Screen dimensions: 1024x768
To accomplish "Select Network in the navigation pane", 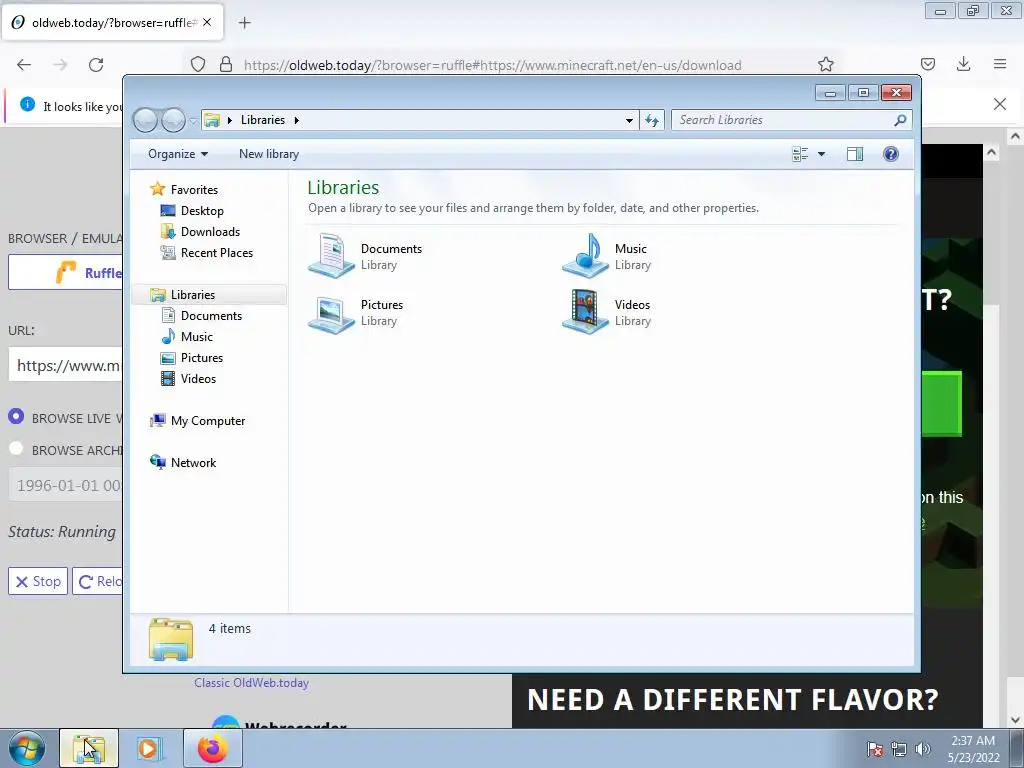I will 193,462.
